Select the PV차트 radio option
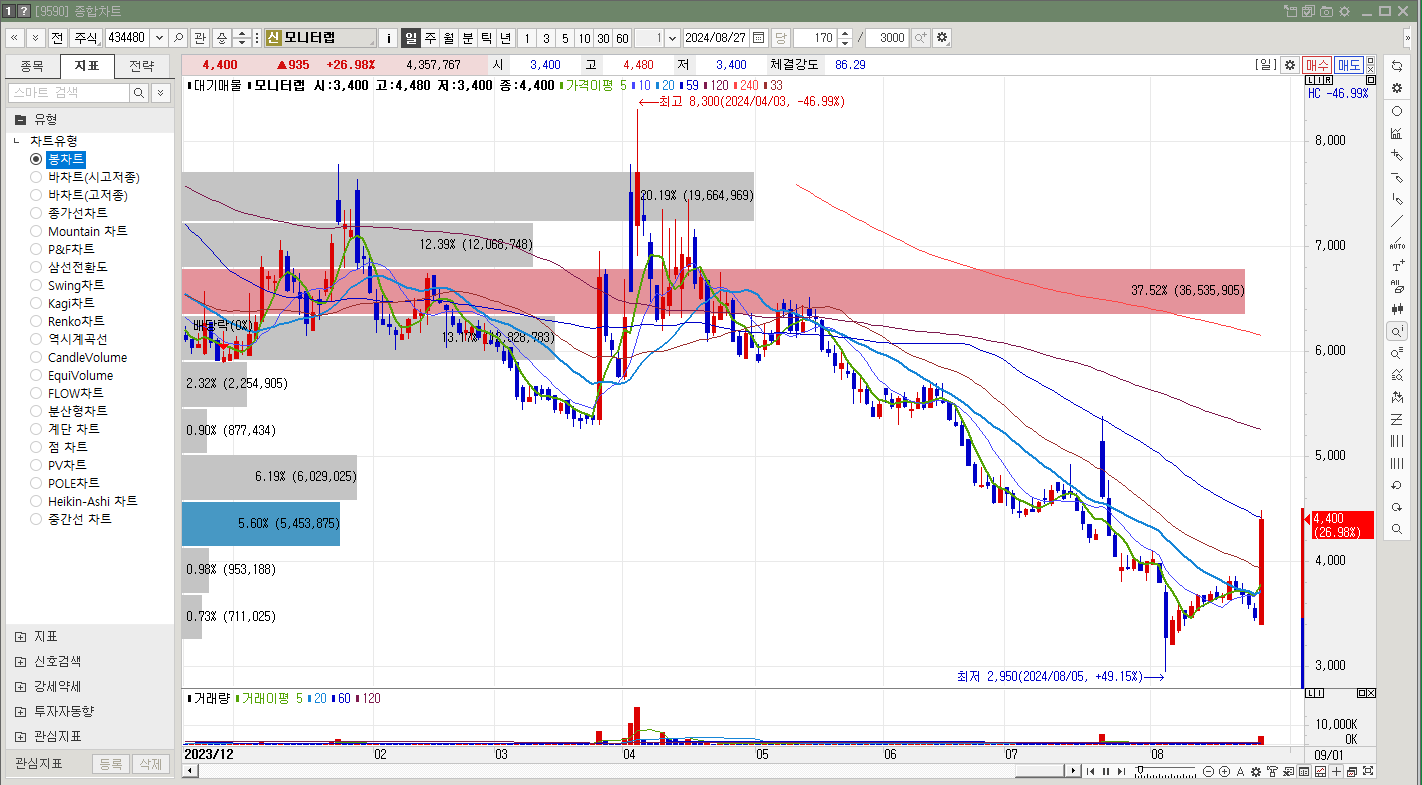This screenshot has width=1422, height=785. pos(36,465)
